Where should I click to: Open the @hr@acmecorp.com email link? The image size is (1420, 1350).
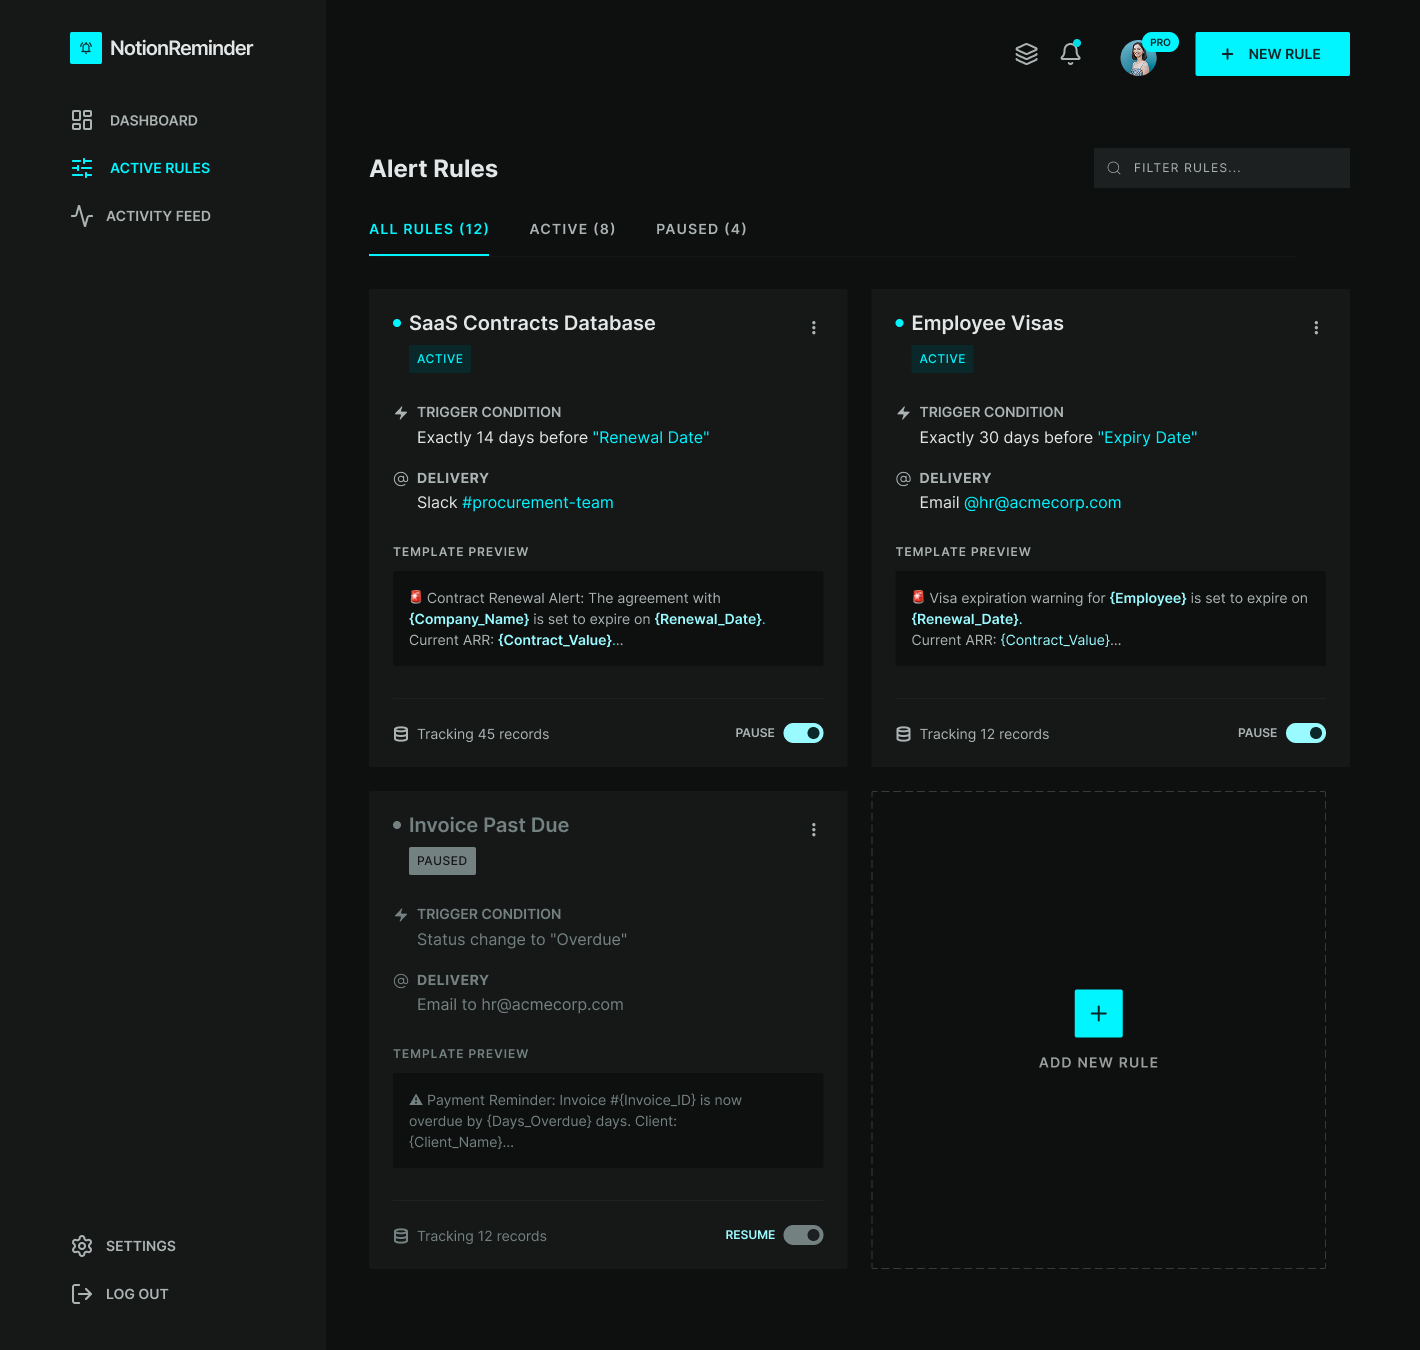pos(1042,503)
